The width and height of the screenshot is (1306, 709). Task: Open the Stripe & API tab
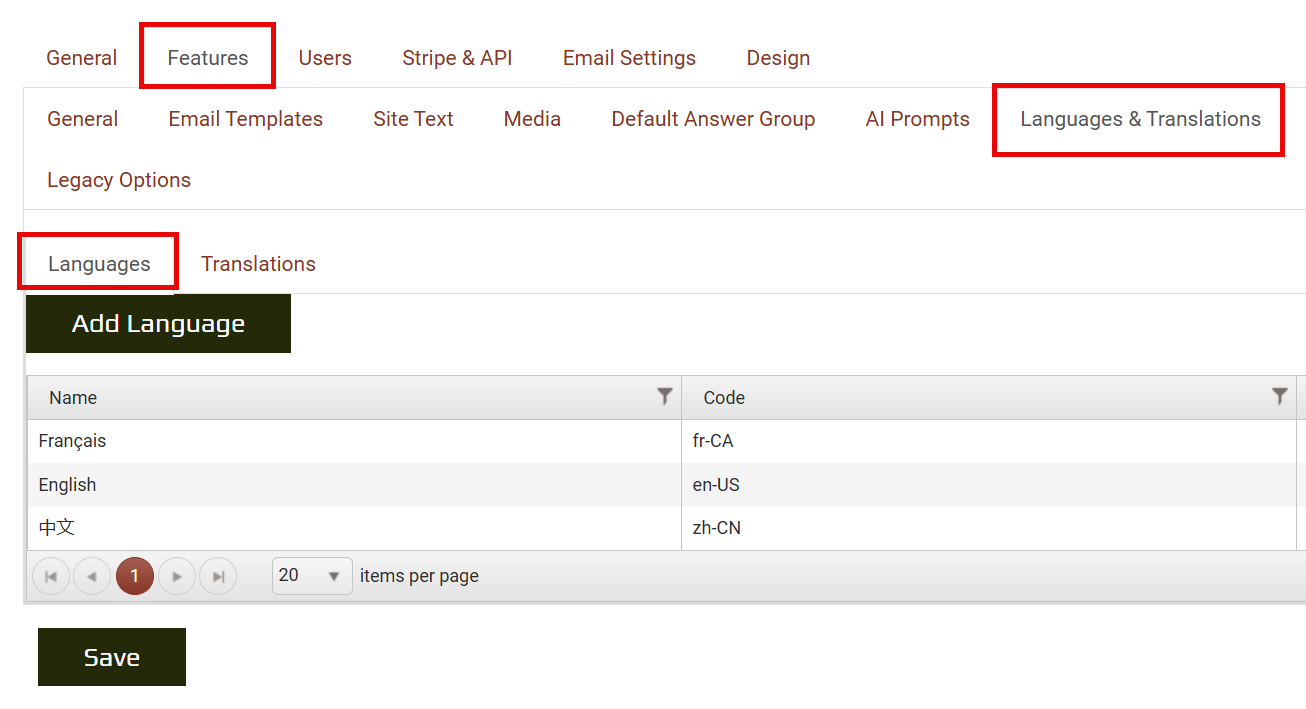coord(457,58)
